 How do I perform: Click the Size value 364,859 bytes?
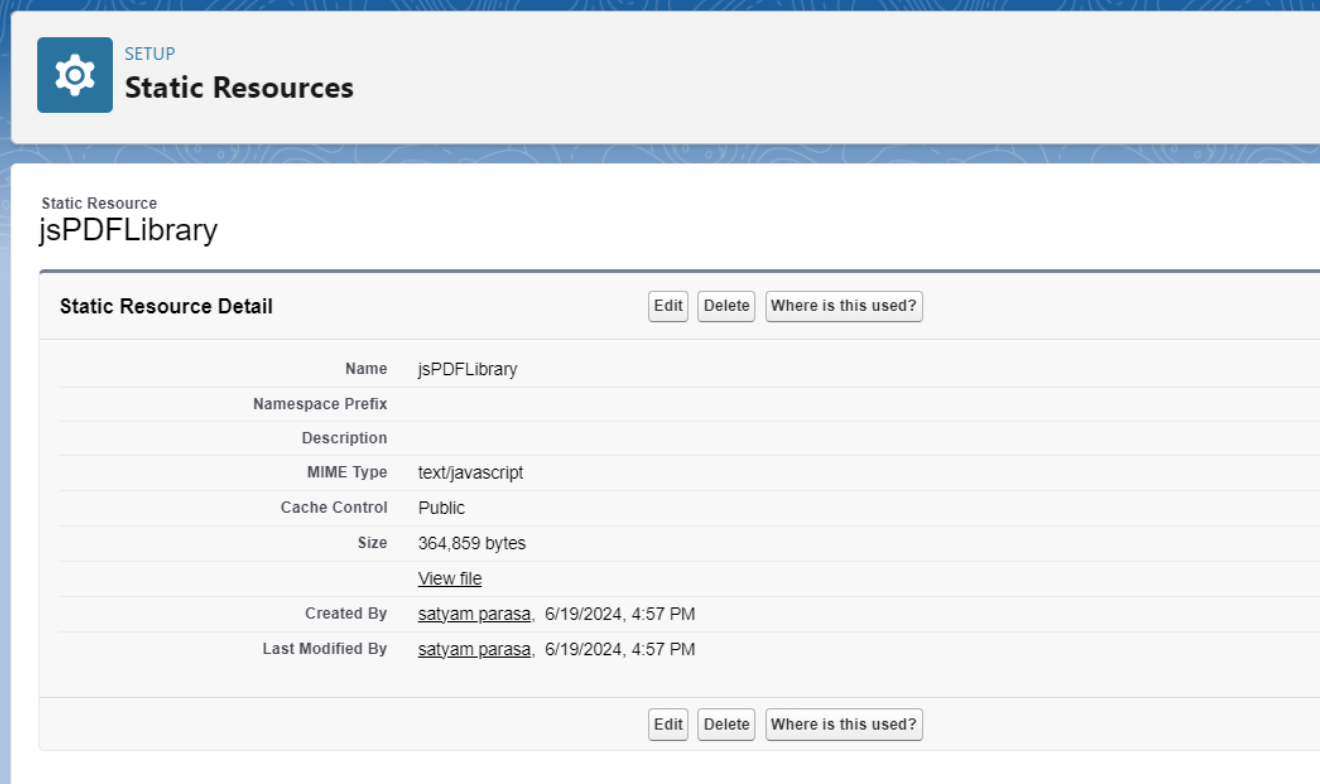point(471,543)
